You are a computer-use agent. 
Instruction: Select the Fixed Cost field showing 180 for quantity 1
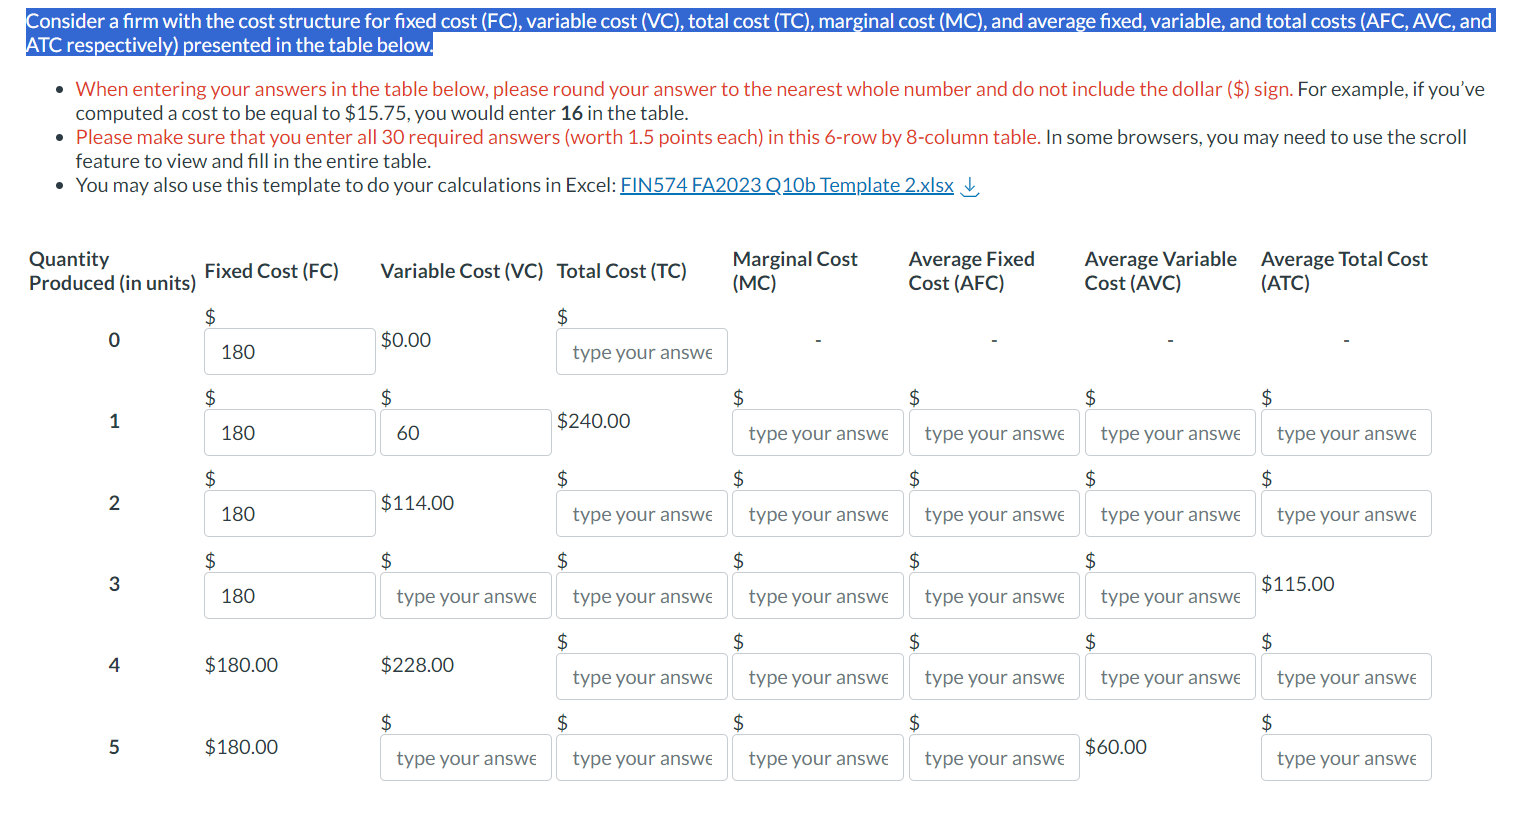289,432
